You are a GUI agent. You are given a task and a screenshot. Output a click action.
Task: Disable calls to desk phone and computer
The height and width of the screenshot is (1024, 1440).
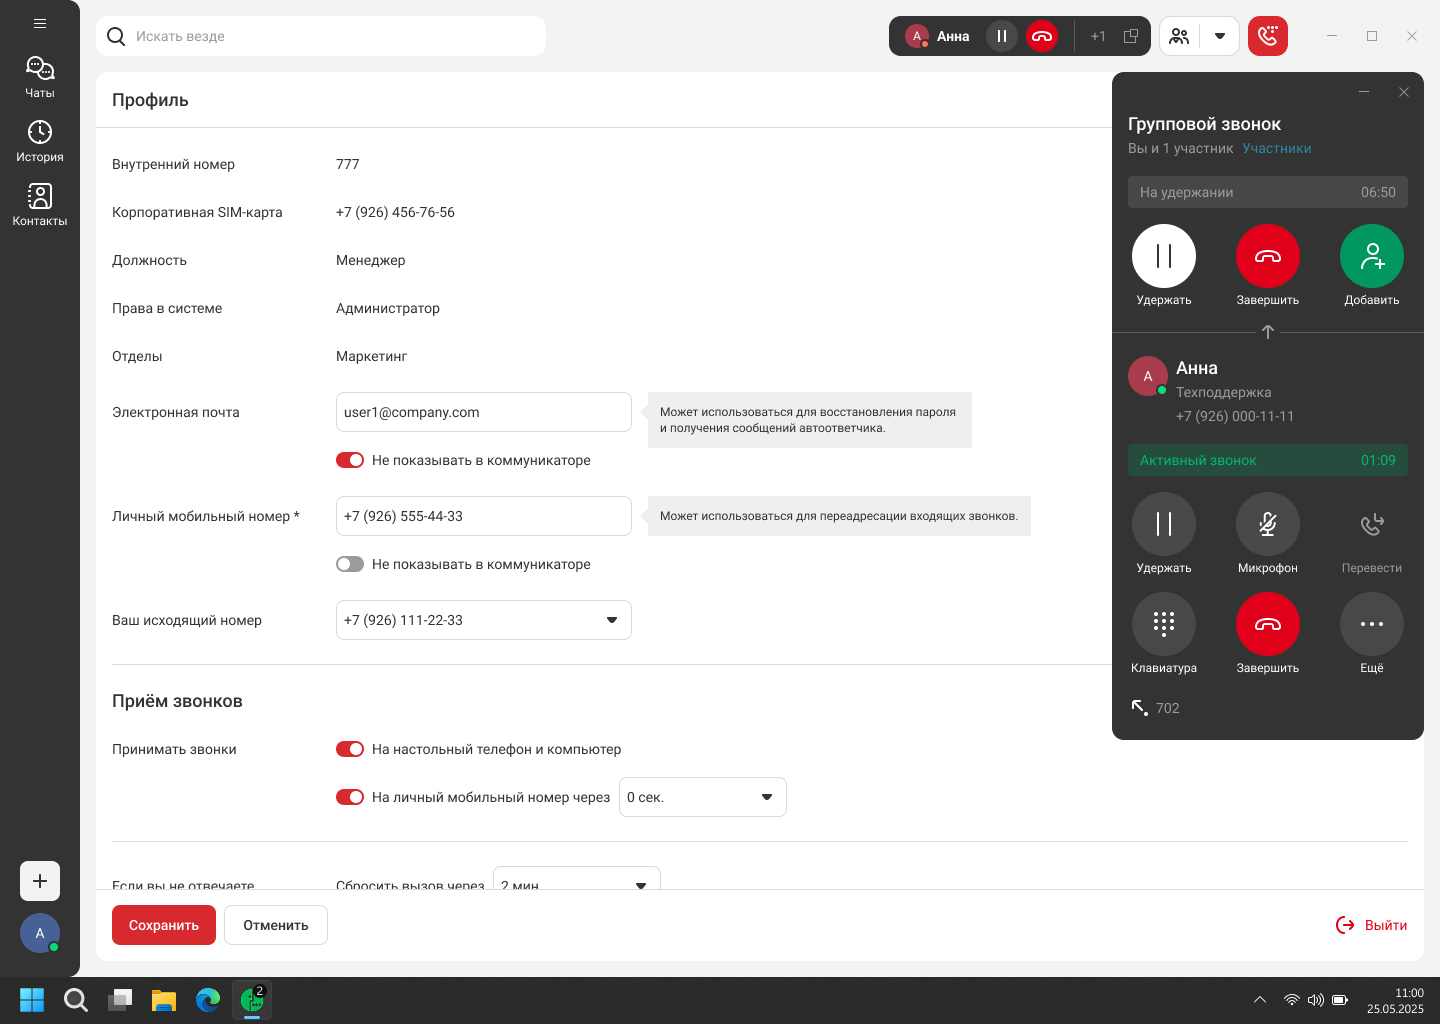point(350,749)
